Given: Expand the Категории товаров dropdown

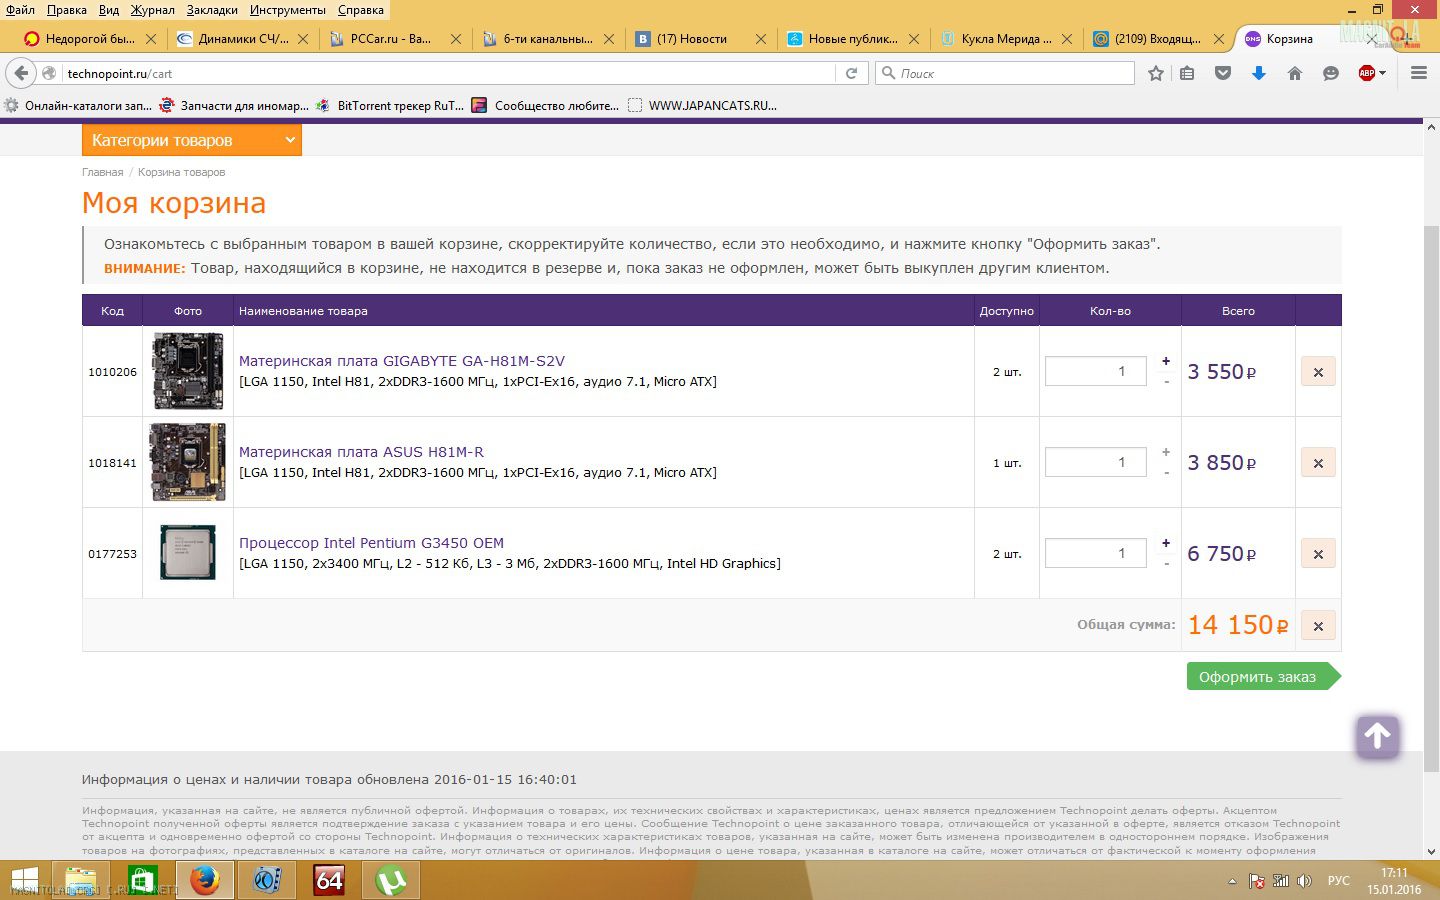Looking at the screenshot, I should [192, 140].
